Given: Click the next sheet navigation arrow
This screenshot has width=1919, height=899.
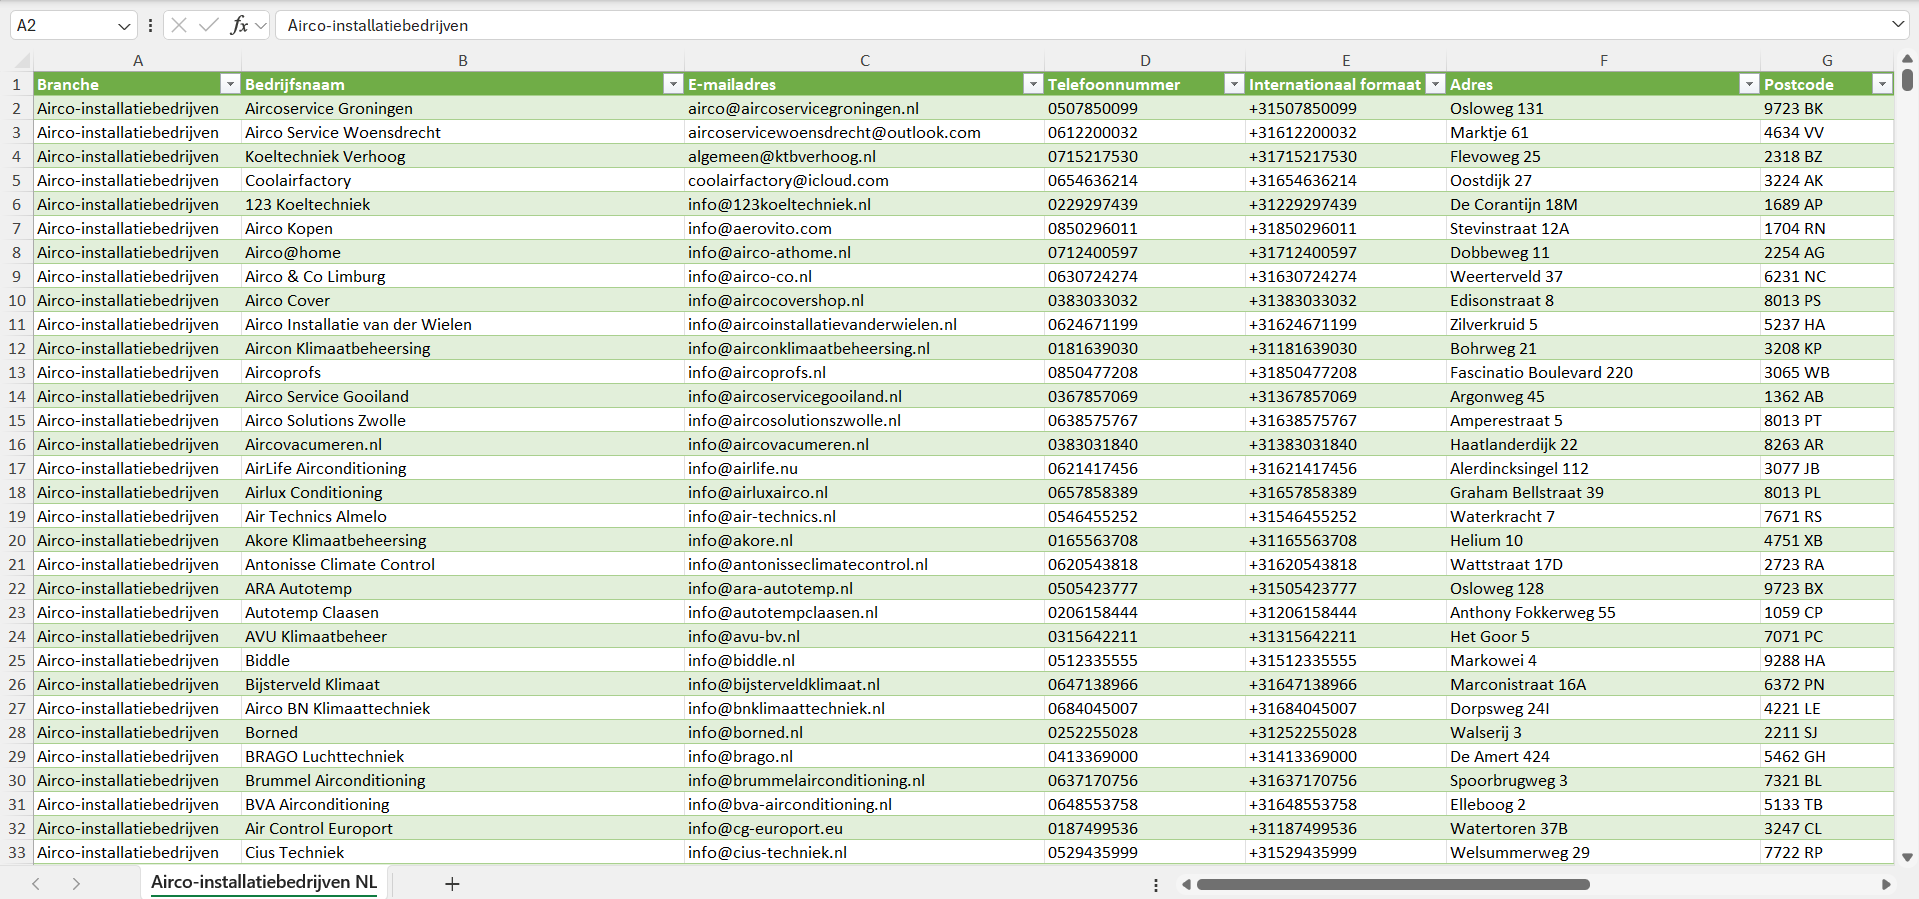Looking at the screenshot, I should tap(76, 883).
